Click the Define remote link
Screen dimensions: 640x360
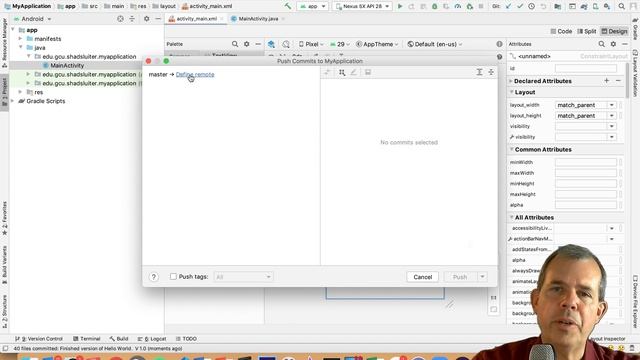[195, 74]
